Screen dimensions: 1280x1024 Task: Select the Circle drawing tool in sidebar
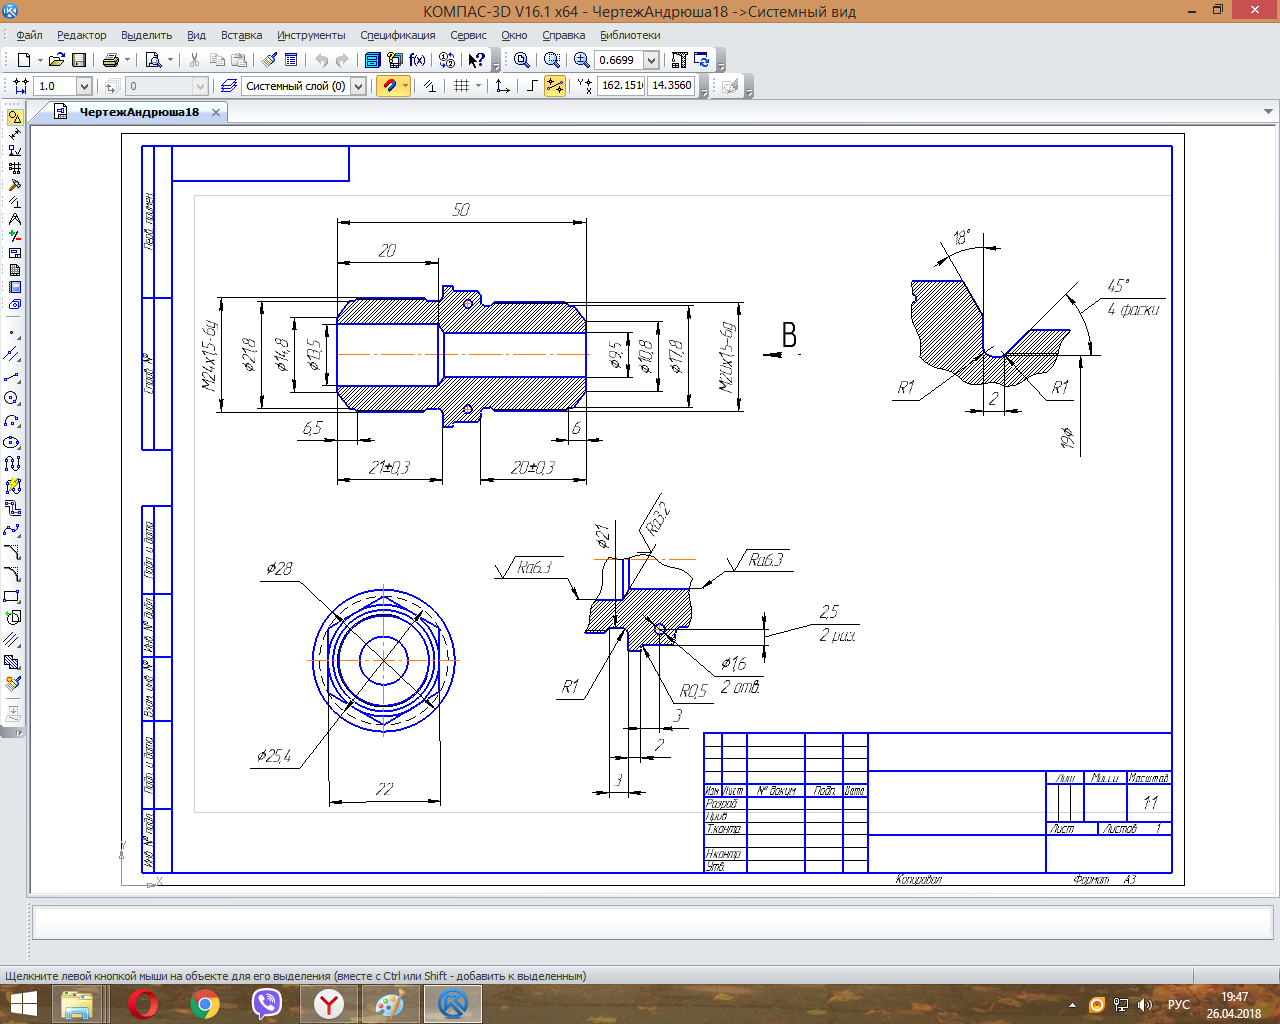pos(12,398)
